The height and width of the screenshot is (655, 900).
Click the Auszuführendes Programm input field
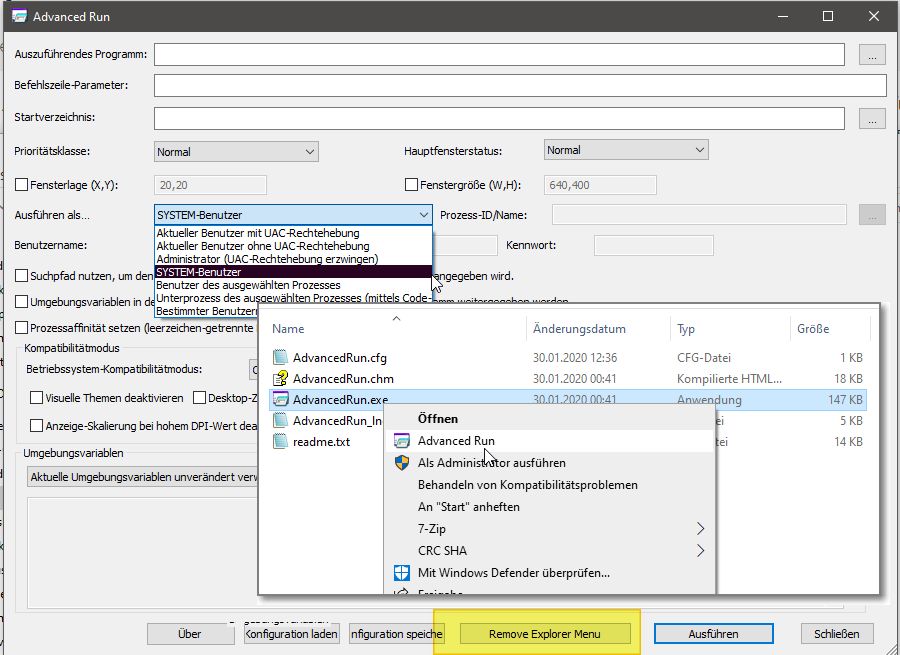(499, 54)
